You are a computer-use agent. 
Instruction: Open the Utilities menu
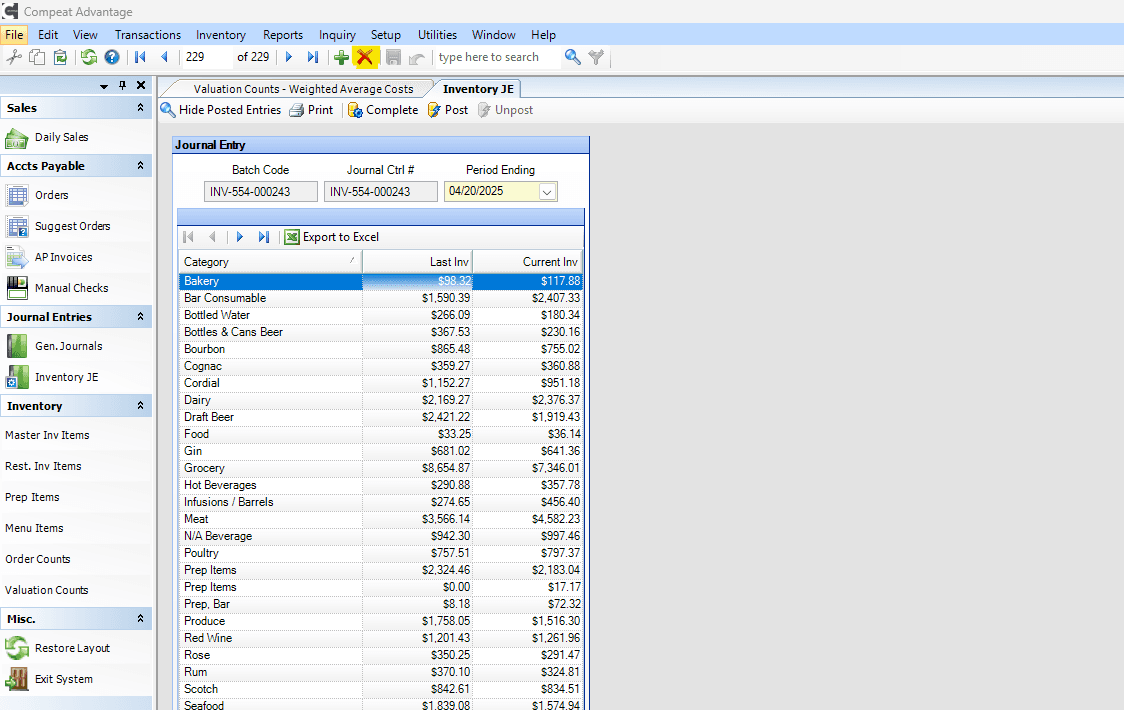tap(437, 34)
